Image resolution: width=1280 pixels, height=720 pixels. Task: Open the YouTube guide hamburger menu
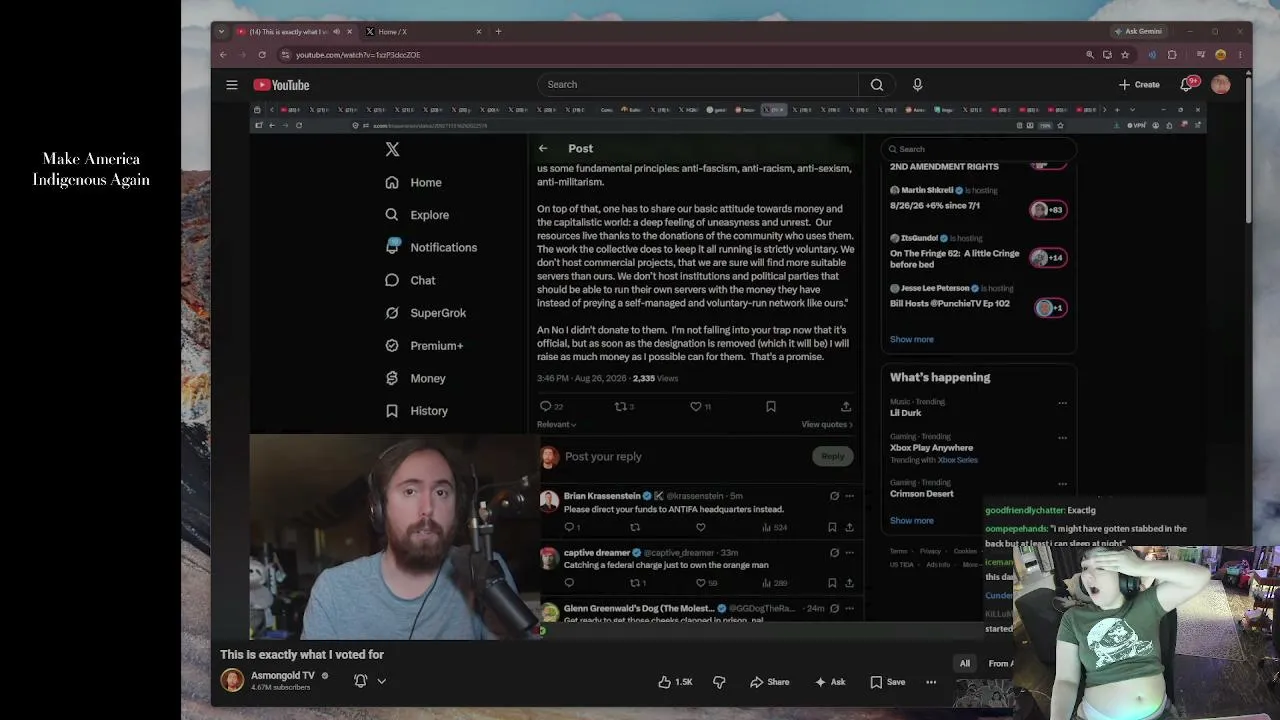click(232, 85)
